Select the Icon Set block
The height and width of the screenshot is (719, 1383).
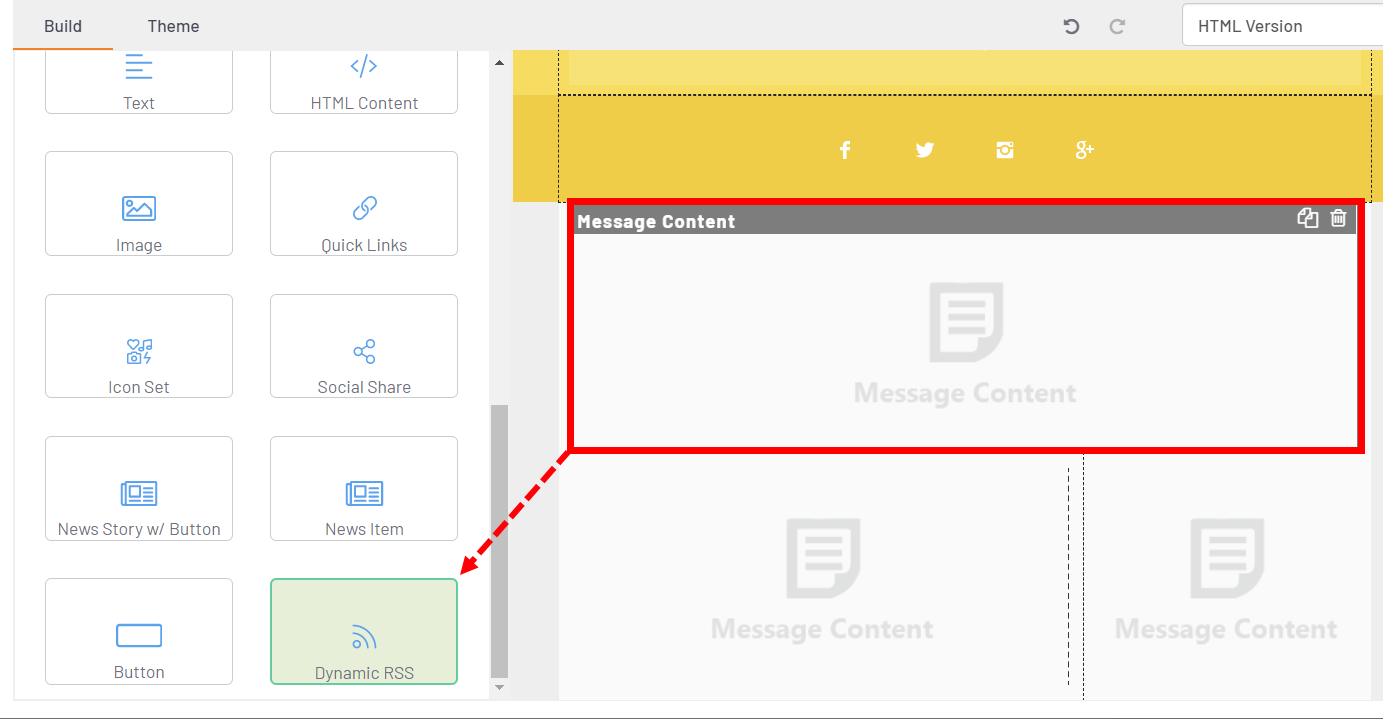click(x=139, y=346)
